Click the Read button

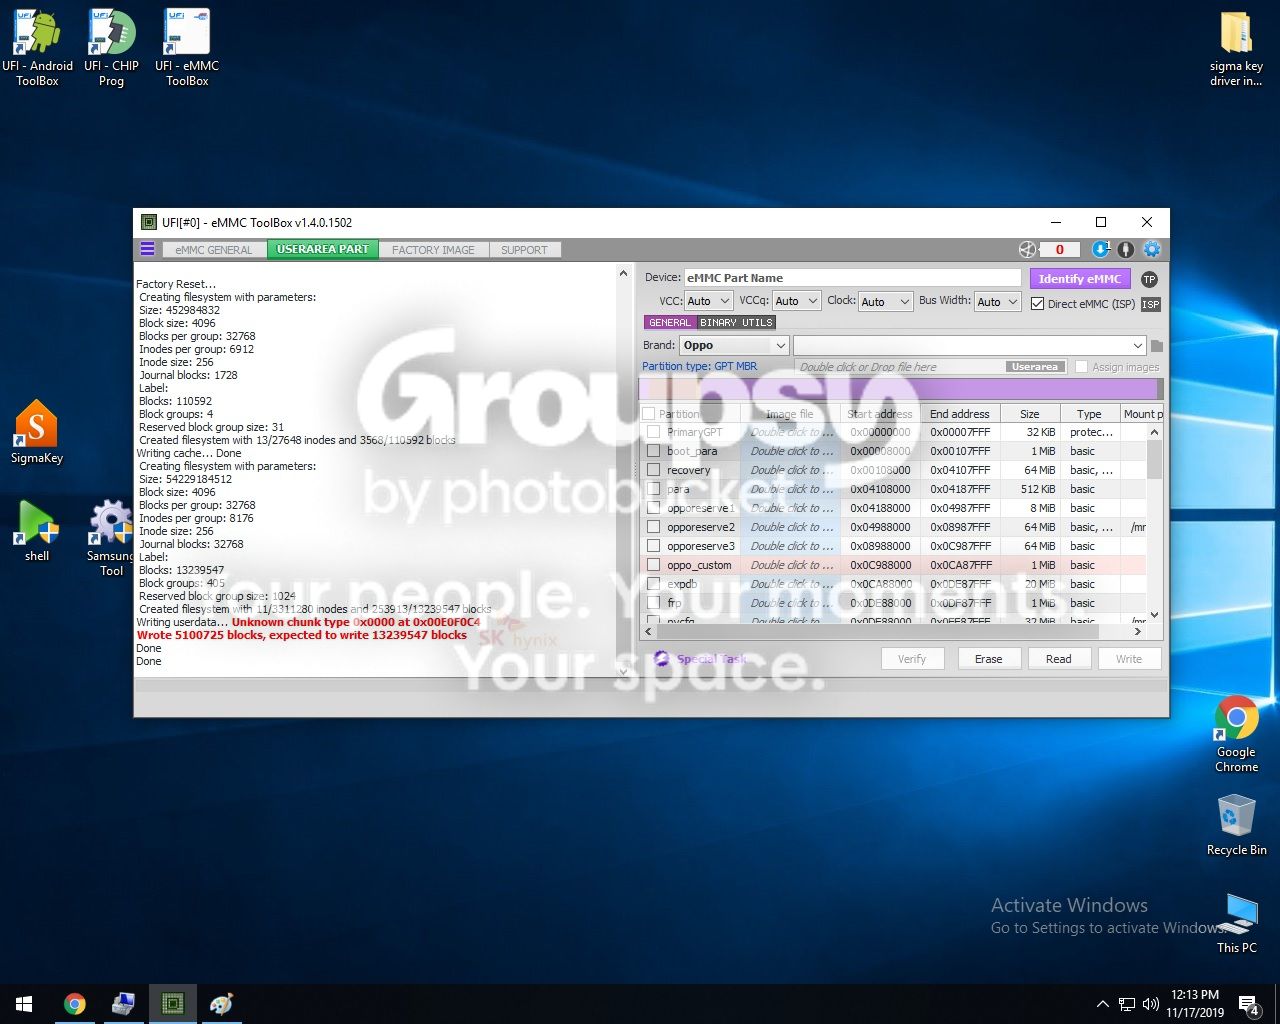click(1058, 659)
